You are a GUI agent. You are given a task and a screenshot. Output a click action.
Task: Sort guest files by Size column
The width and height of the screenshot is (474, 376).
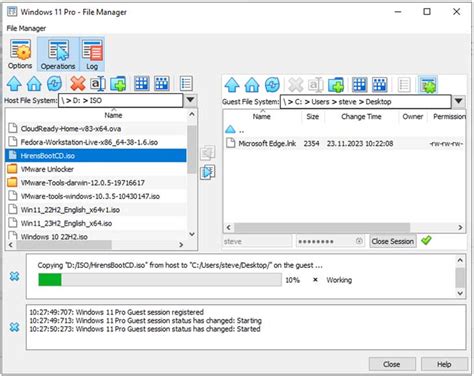pos(313,116)
